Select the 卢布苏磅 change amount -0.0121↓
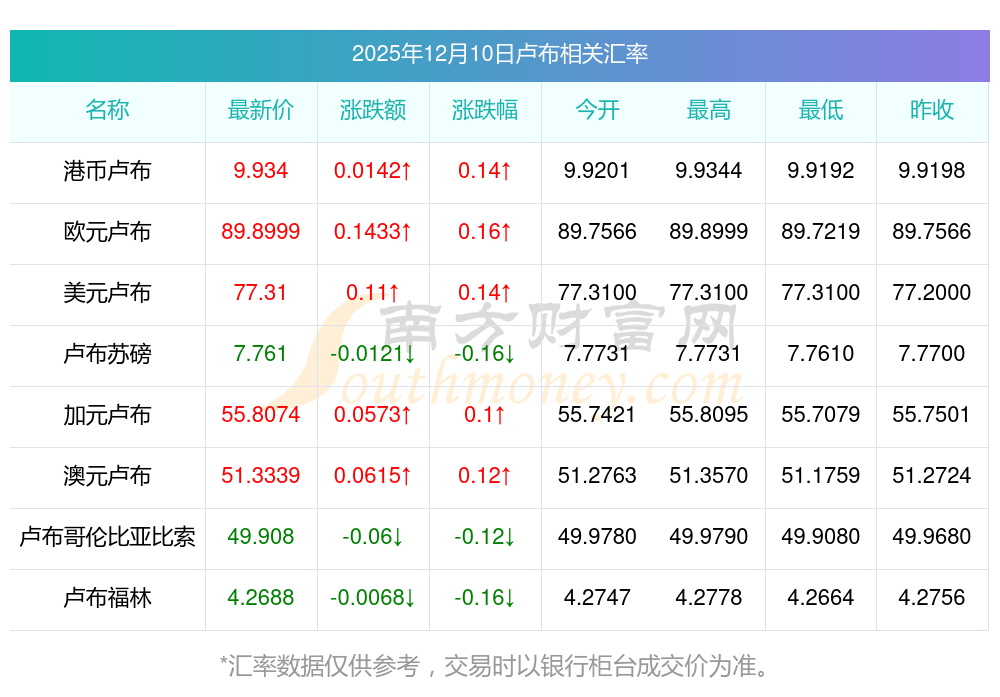The width and height of the screenshot is (1000, 697). tap(373, 354)
